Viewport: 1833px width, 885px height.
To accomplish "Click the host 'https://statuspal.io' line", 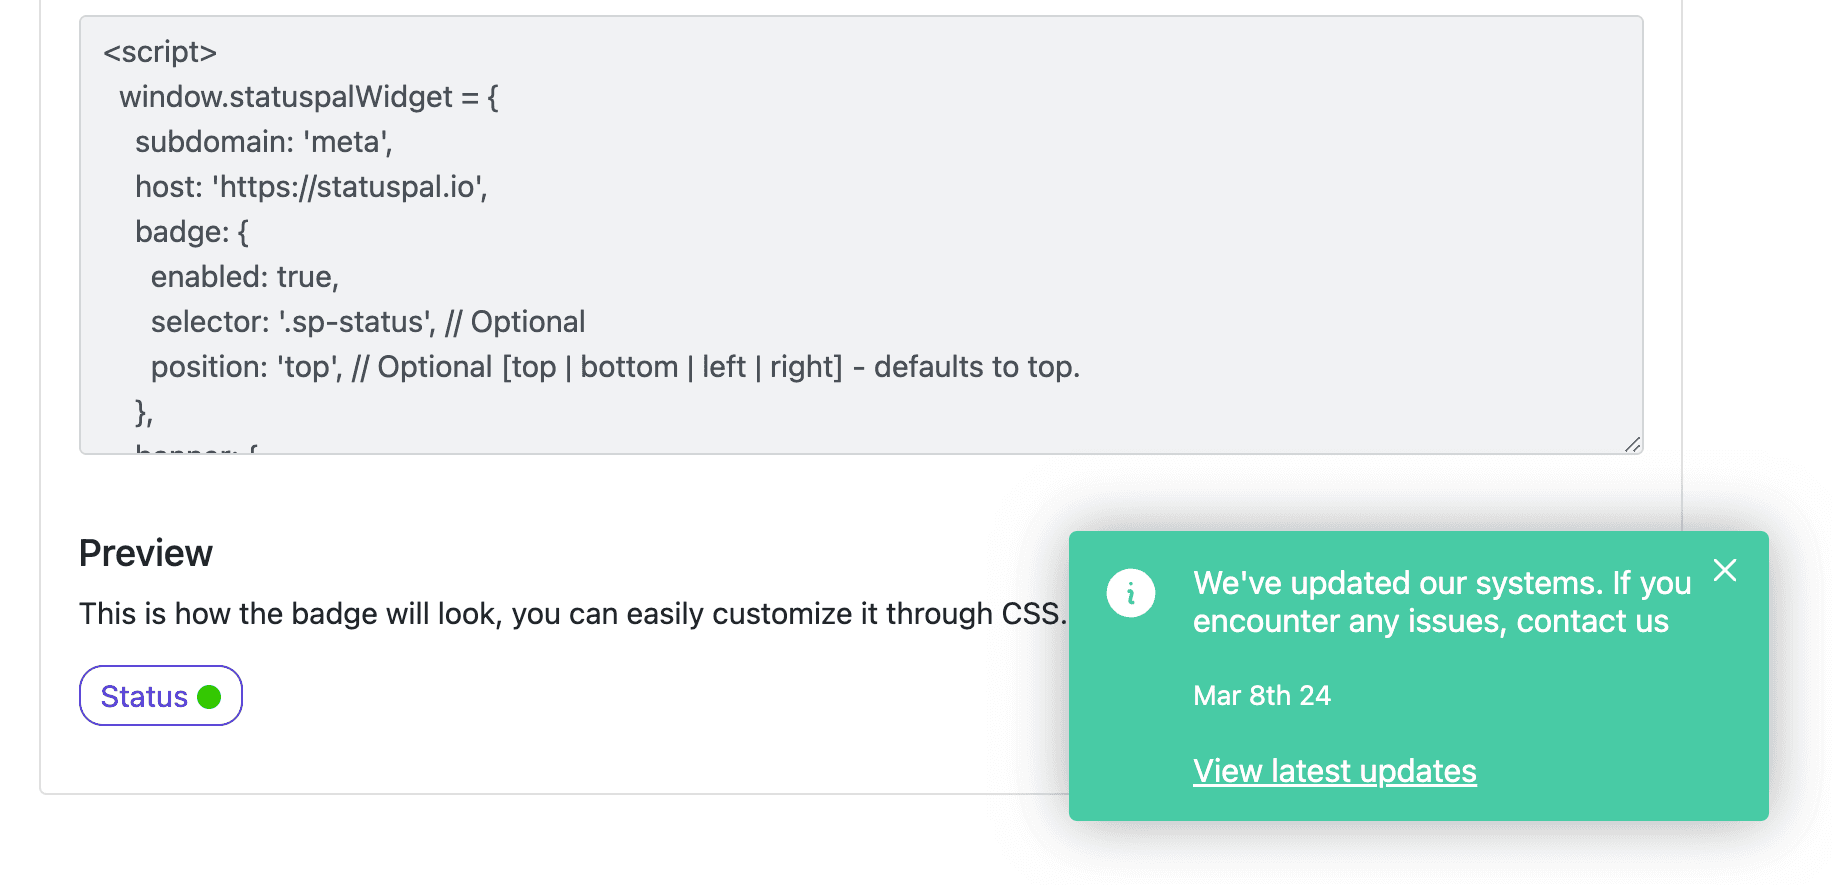I will point(311,187).
